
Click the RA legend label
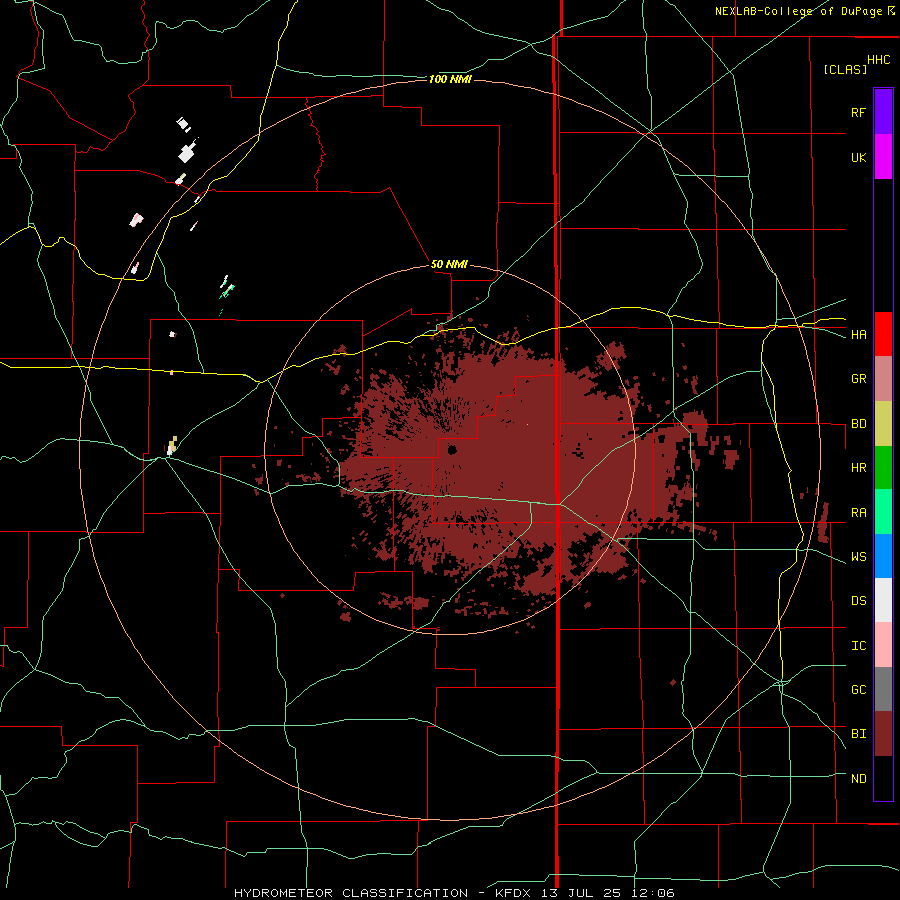pyautogui.click(x=858, y=512)
